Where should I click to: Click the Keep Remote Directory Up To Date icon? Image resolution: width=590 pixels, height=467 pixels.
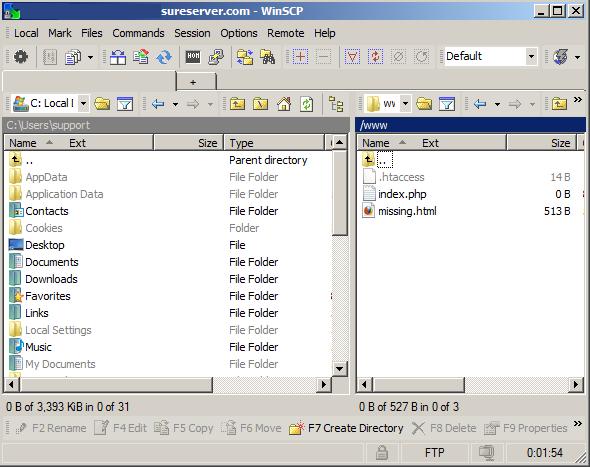[141, 57]
